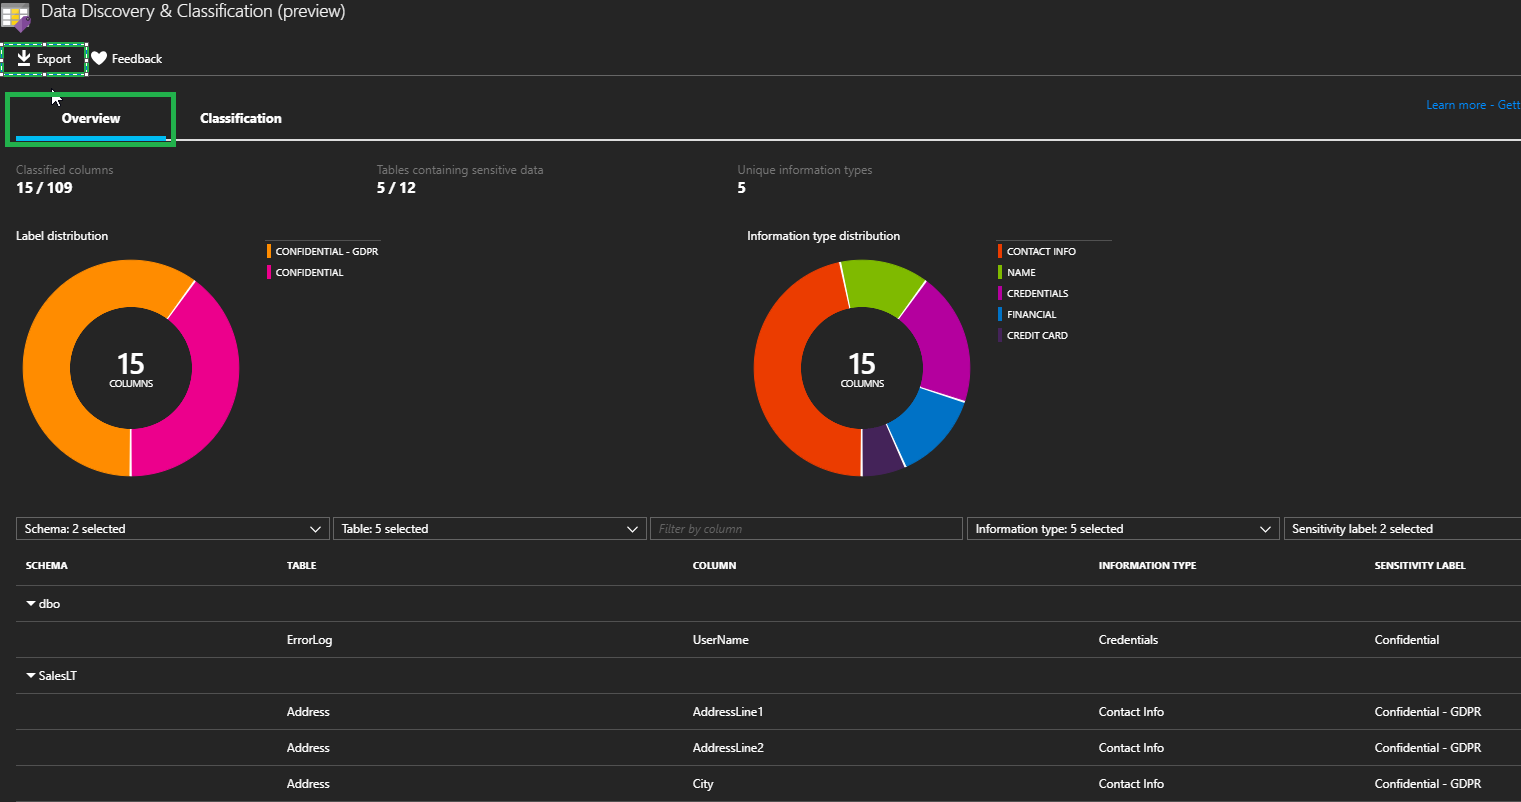The width and height of the screenshot is (1521, 802).
Task: Click the Filter by column field
Action: click(x=805, y=529)
